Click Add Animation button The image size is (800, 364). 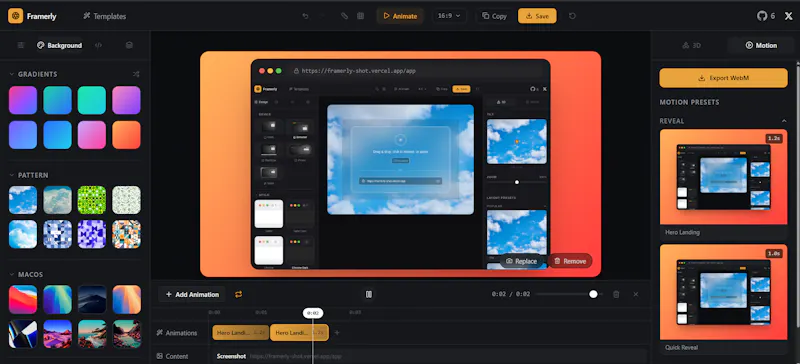tap(192, 294)
